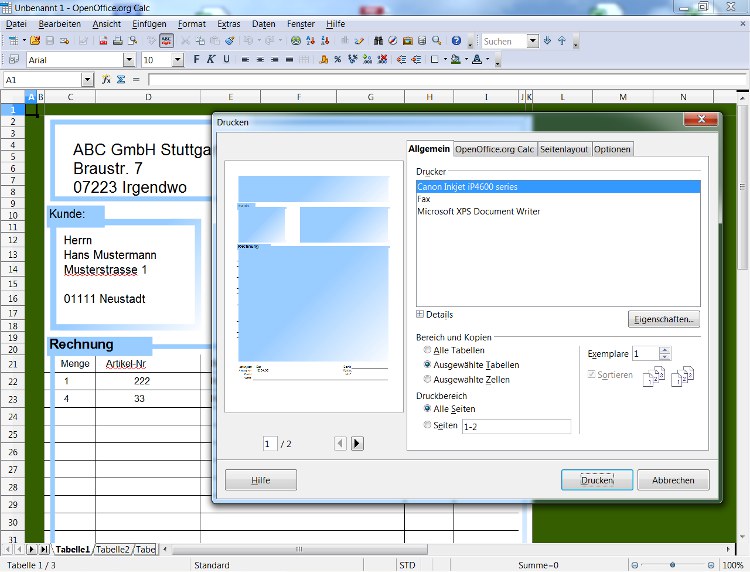Click the blue Help question mark icon
This screenshot has width=750, height=572.
456,41
